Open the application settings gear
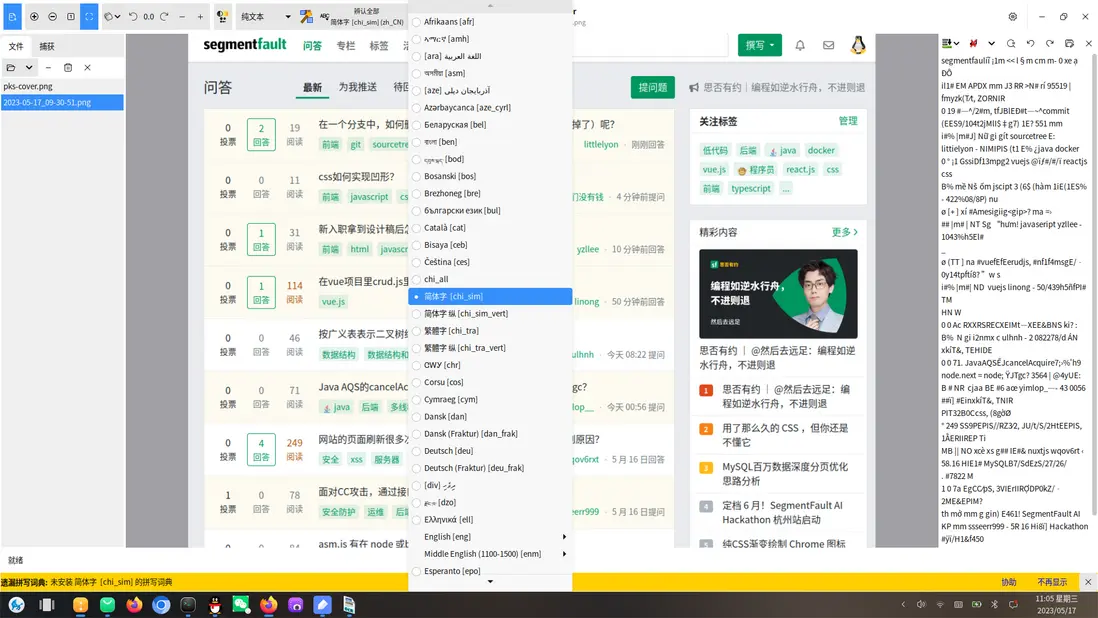The height and width of the screenshot is (618, 1098). (1012, 16)
